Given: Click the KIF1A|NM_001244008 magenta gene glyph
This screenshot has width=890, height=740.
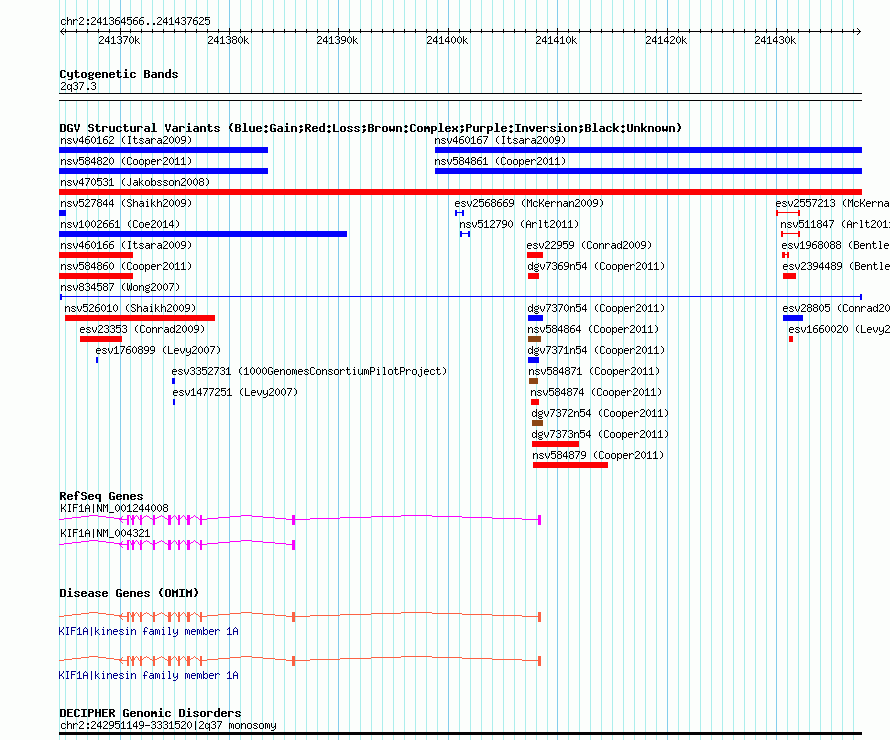Looking at the screenshot, I should point(300,519).
